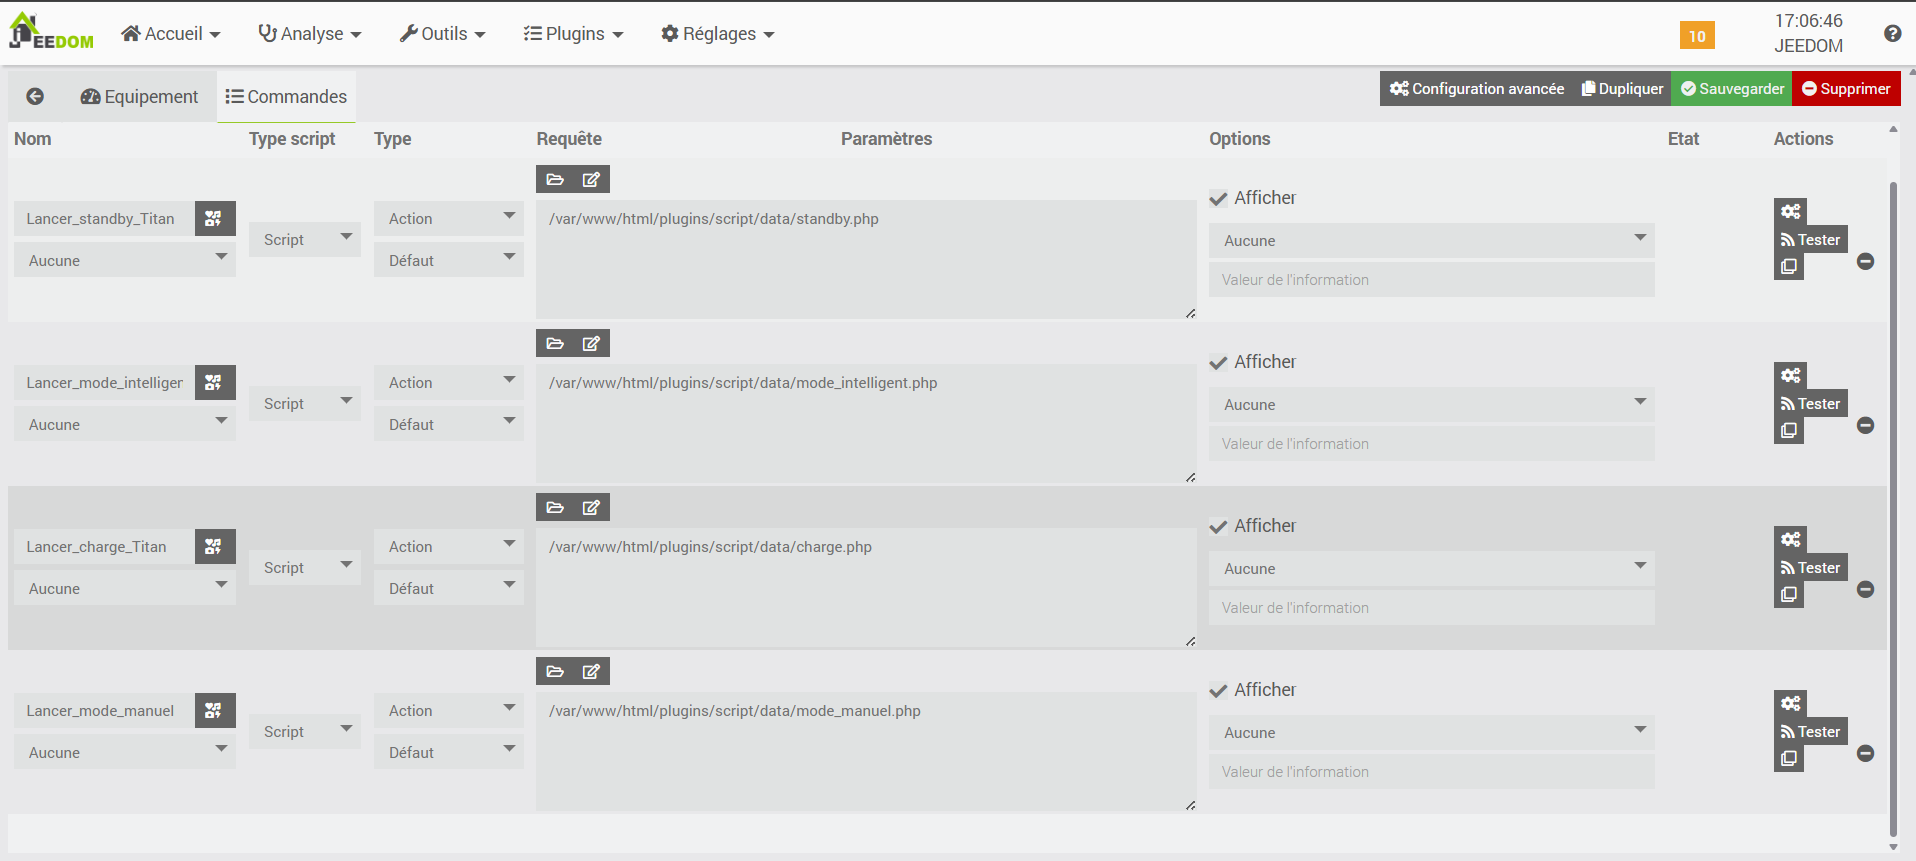Open Script type dropdown for Lancer_mode_intelligent

tap(304, 404)
